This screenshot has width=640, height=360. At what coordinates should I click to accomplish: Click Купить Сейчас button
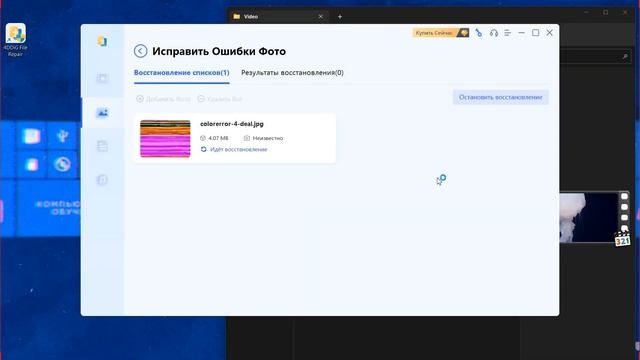coord(440,33)
